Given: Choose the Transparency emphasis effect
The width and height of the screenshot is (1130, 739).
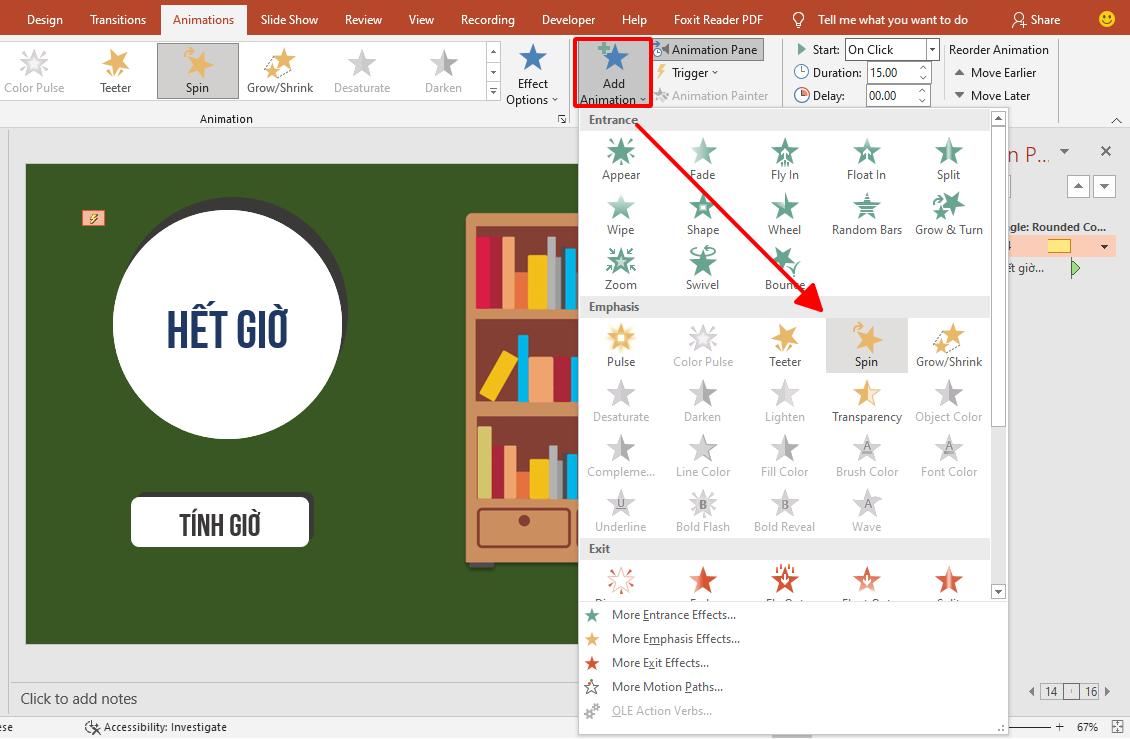Looking at the screenshot, I should coord(866,400).
